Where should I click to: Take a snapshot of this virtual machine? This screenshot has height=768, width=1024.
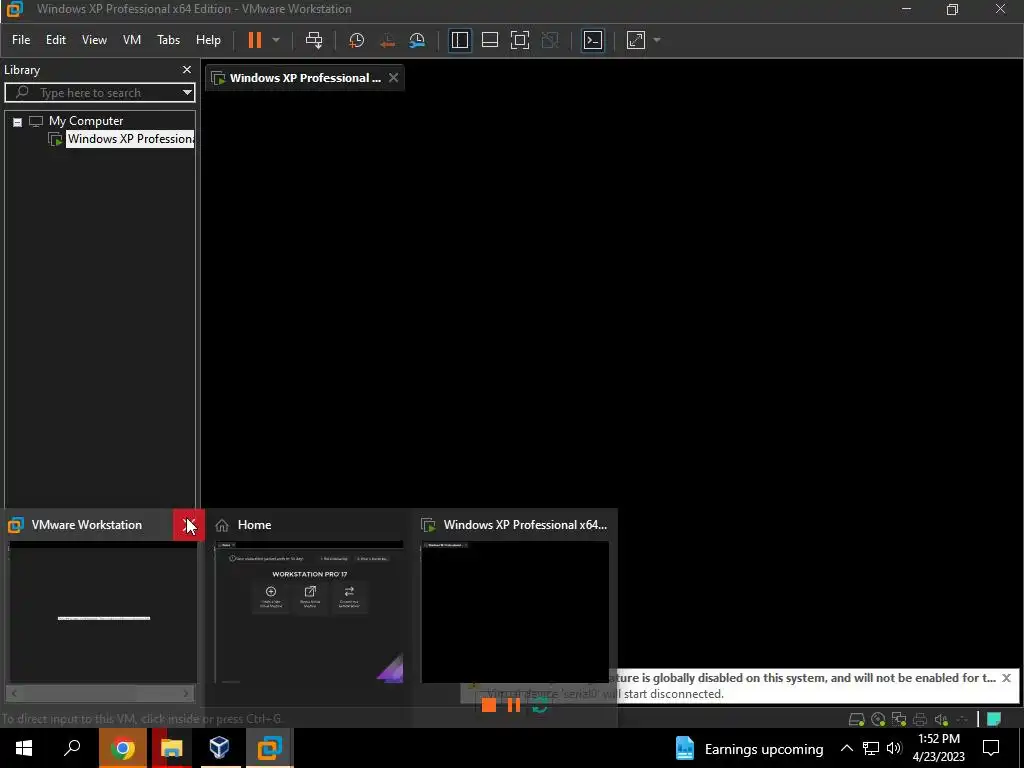click(x=357, y=40)
